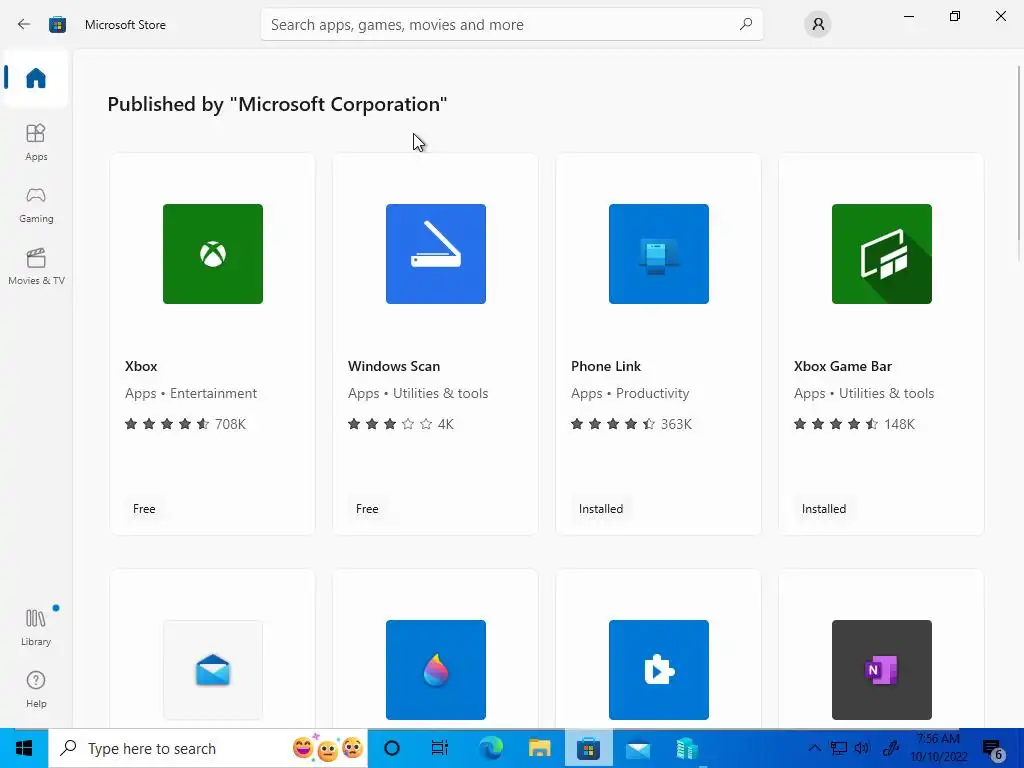Image resolution: width=1024 pixels, height=768 pixels.
Task: Click the Xbox Game Bar app icon
Action: (x=882, y=253)
